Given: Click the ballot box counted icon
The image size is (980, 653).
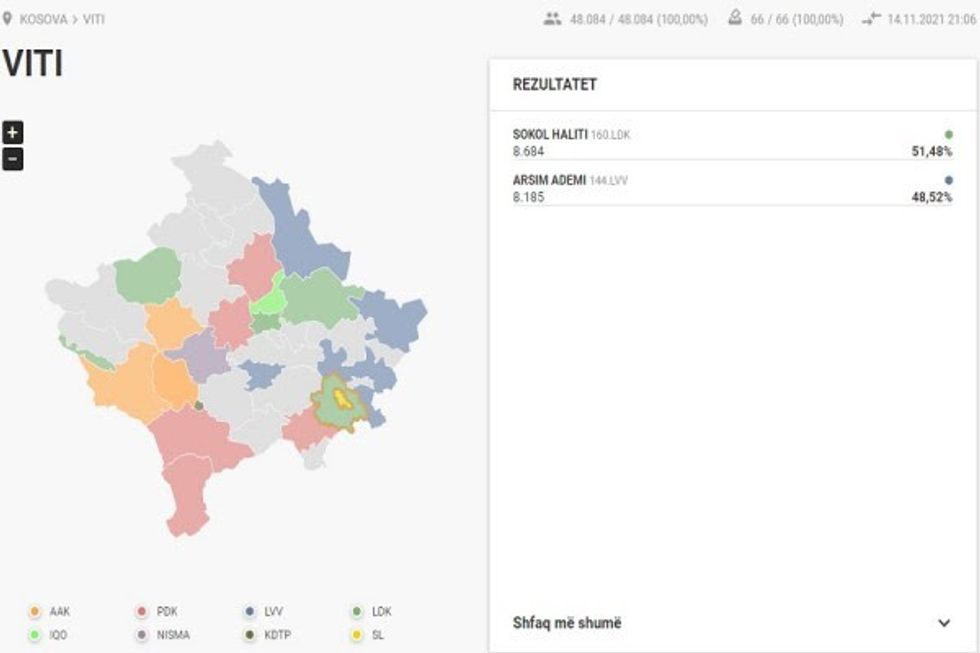Looking at the screenshot, I should pyautogui.click(x=734, y=19).
